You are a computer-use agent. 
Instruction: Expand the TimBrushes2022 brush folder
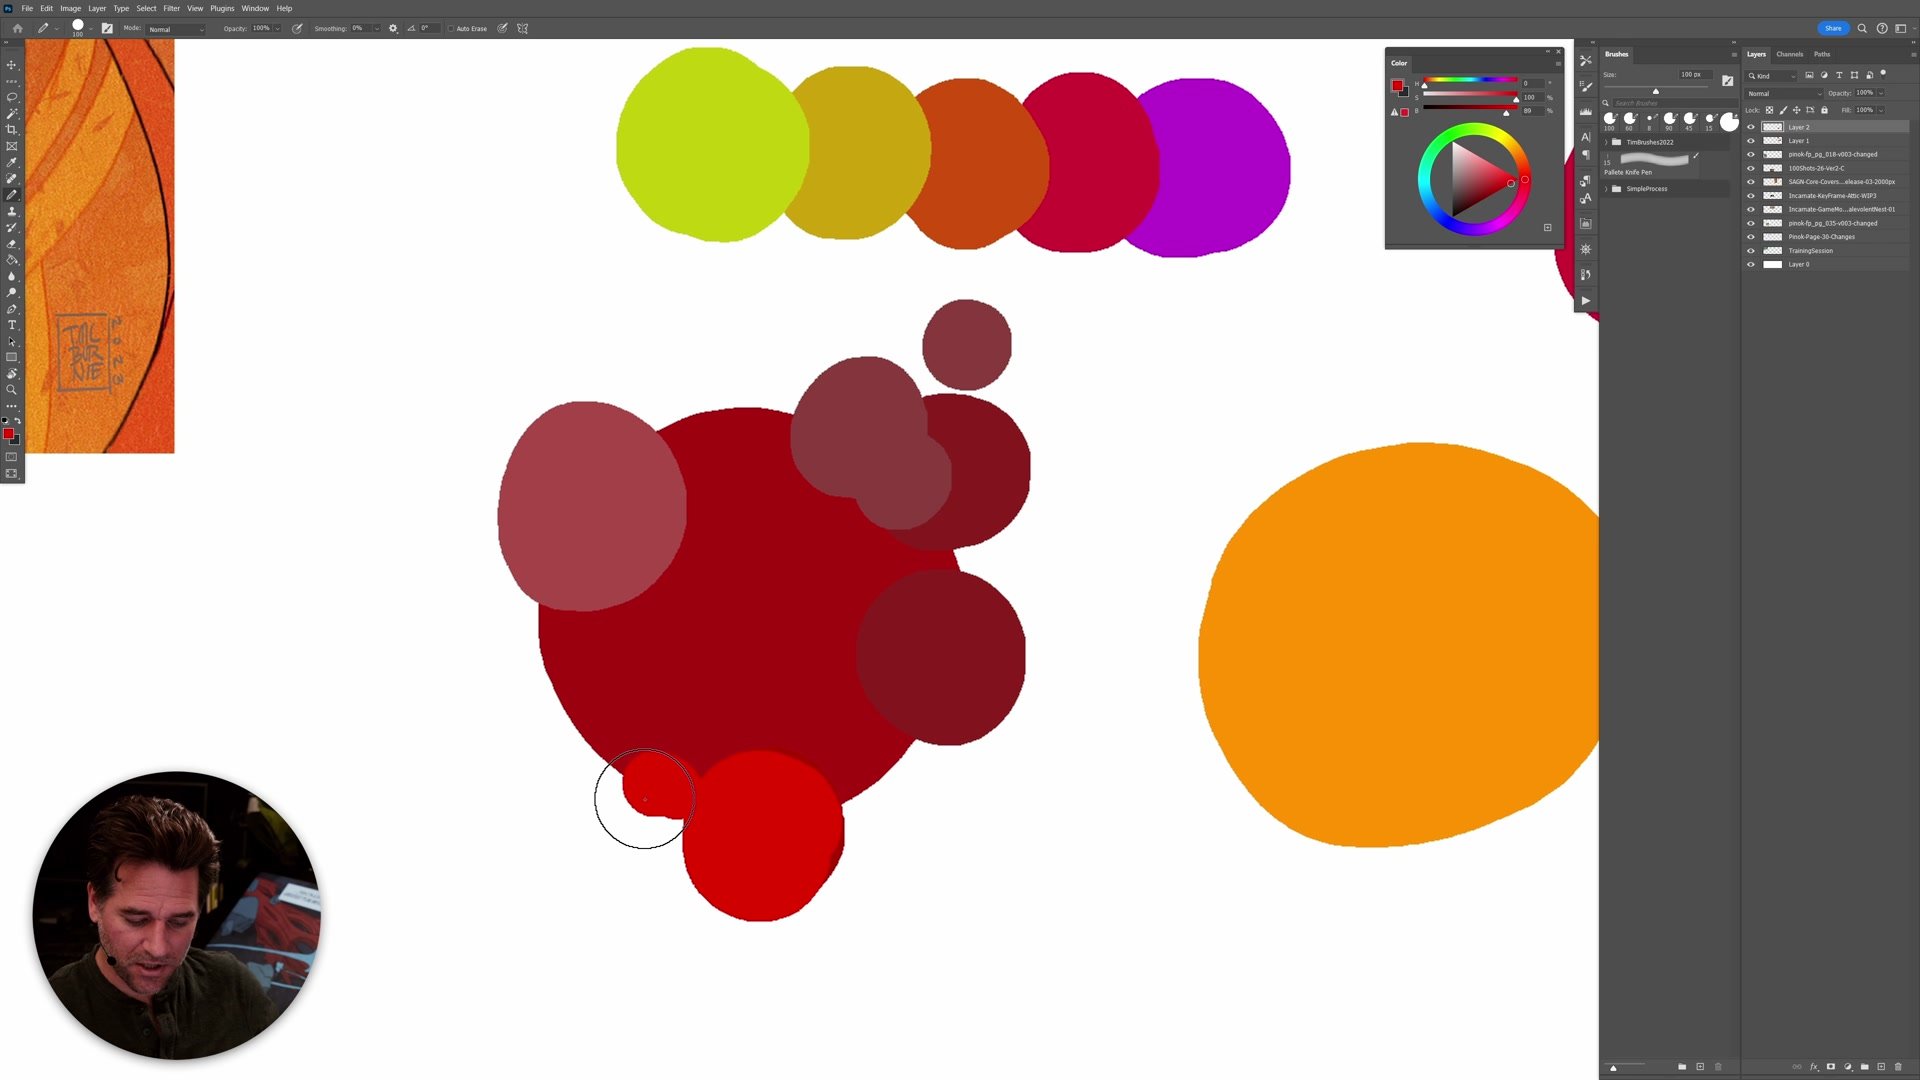[x=1607, y=142]
